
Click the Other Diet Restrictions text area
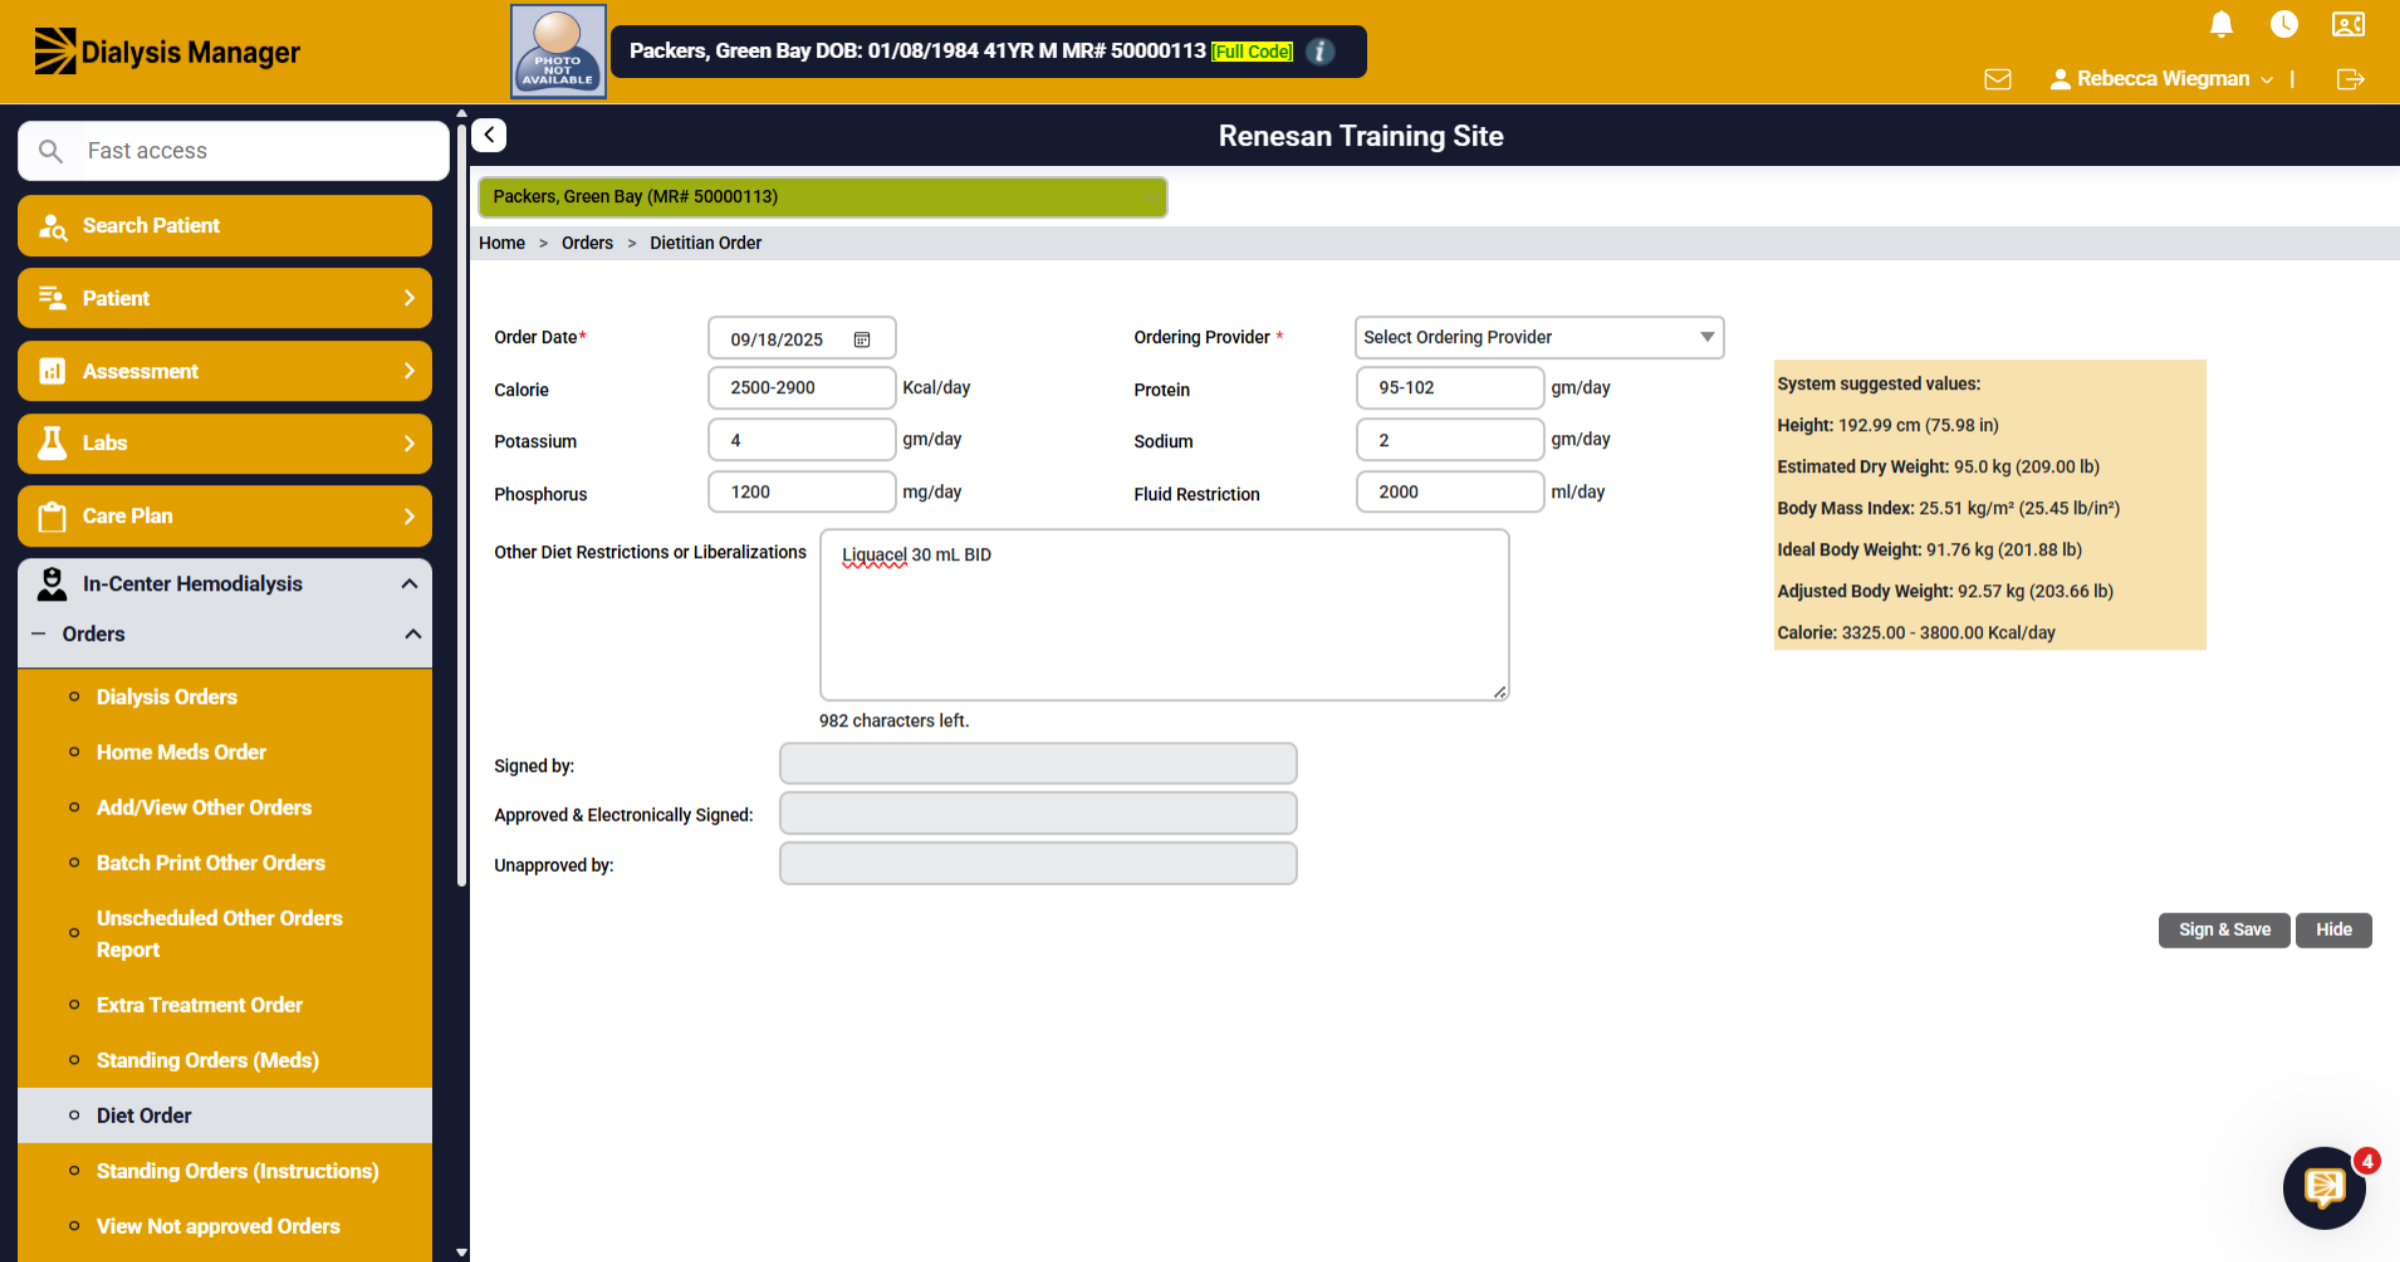[x=1164, y=615]
